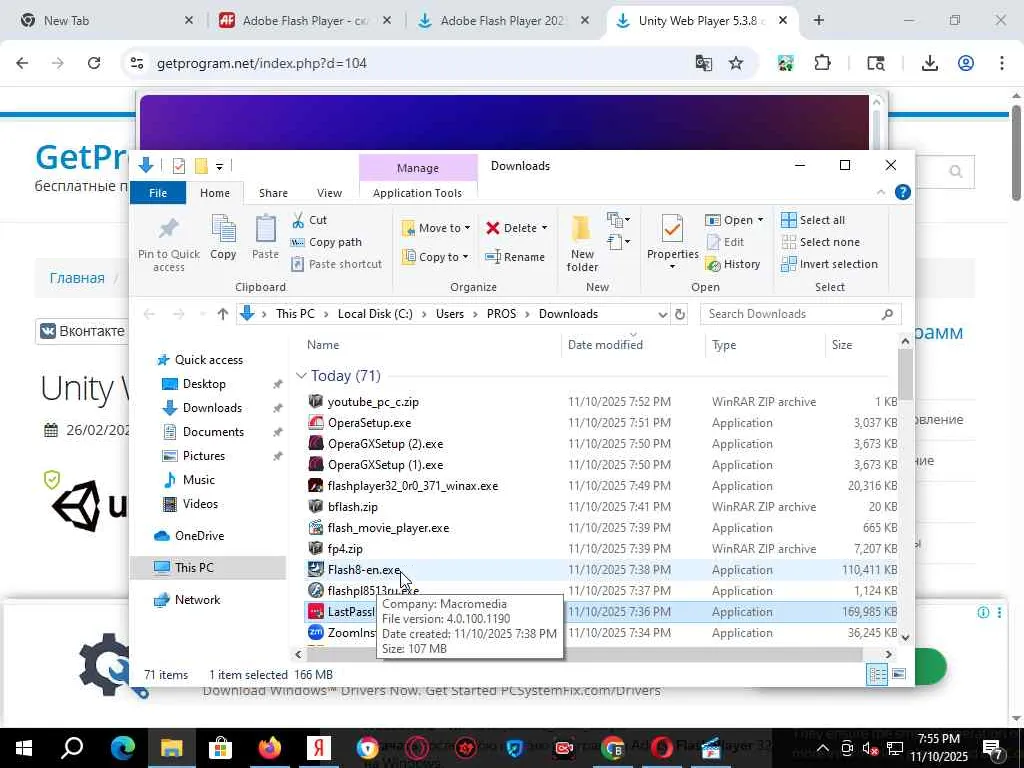This screenshot has width=1024, height=768.
Task: Open Customize Quick Access Toolbar dropdown
Action: pos(219,167)
